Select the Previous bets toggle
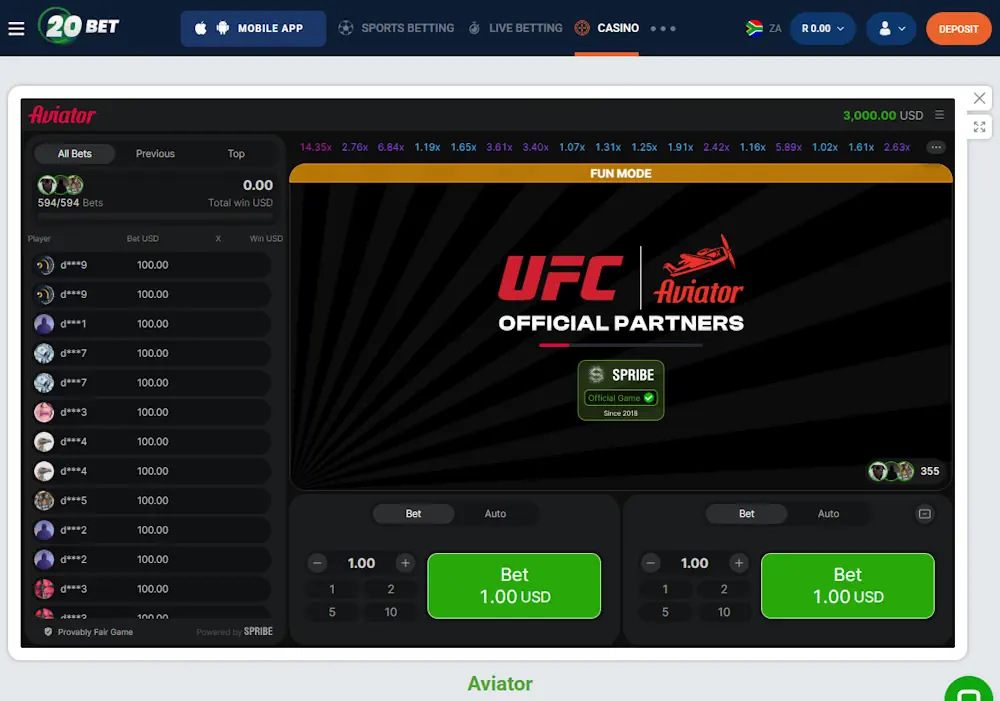The width and height of the screenshot is (1000, 701). pos(155,154)
